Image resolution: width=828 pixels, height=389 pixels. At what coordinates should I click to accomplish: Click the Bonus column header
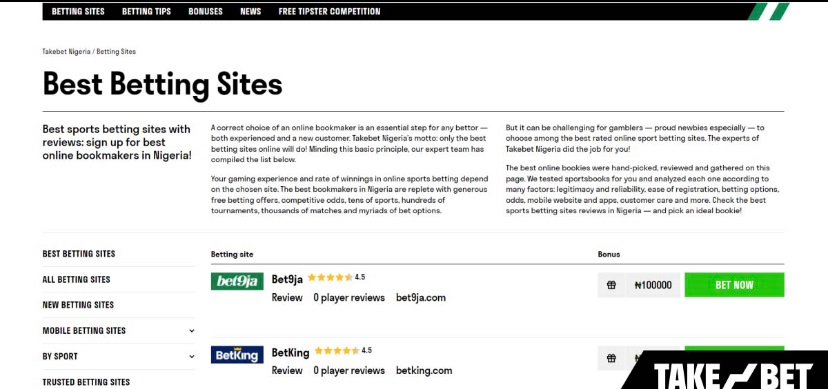[x=609, y=254]
